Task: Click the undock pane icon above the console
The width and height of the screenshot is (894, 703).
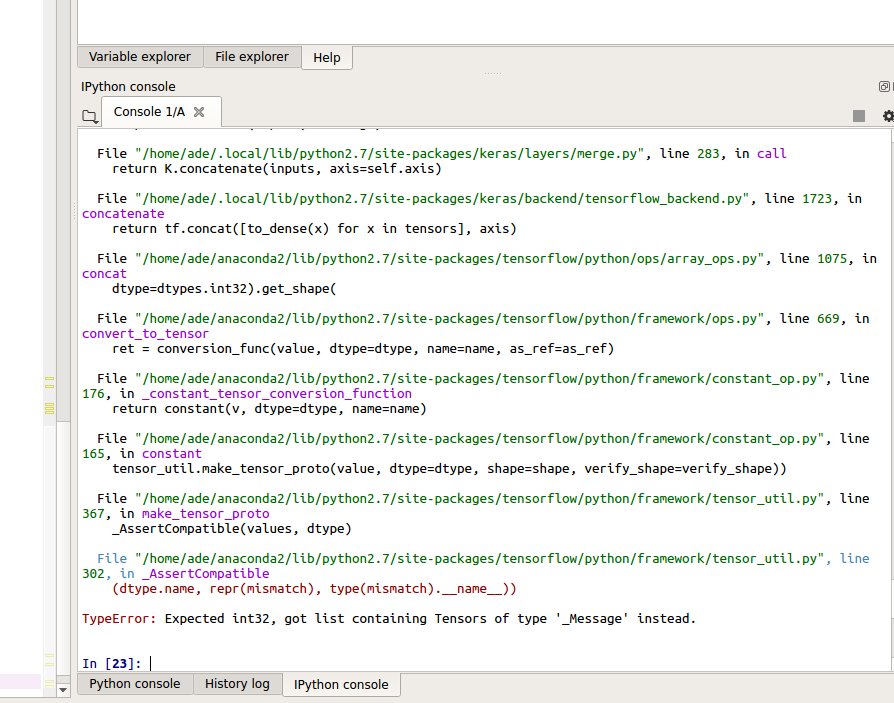Action: [884, 86]
